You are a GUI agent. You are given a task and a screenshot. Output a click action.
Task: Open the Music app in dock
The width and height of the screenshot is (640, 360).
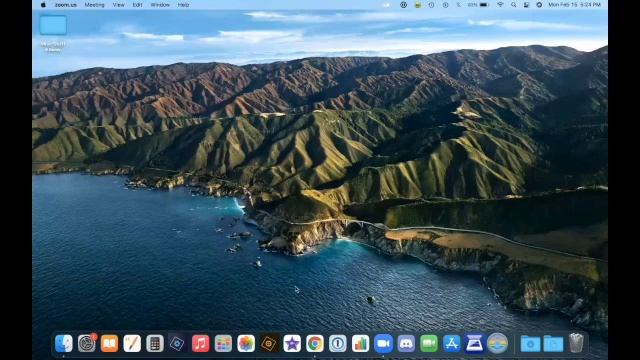[x=200, y=343]
